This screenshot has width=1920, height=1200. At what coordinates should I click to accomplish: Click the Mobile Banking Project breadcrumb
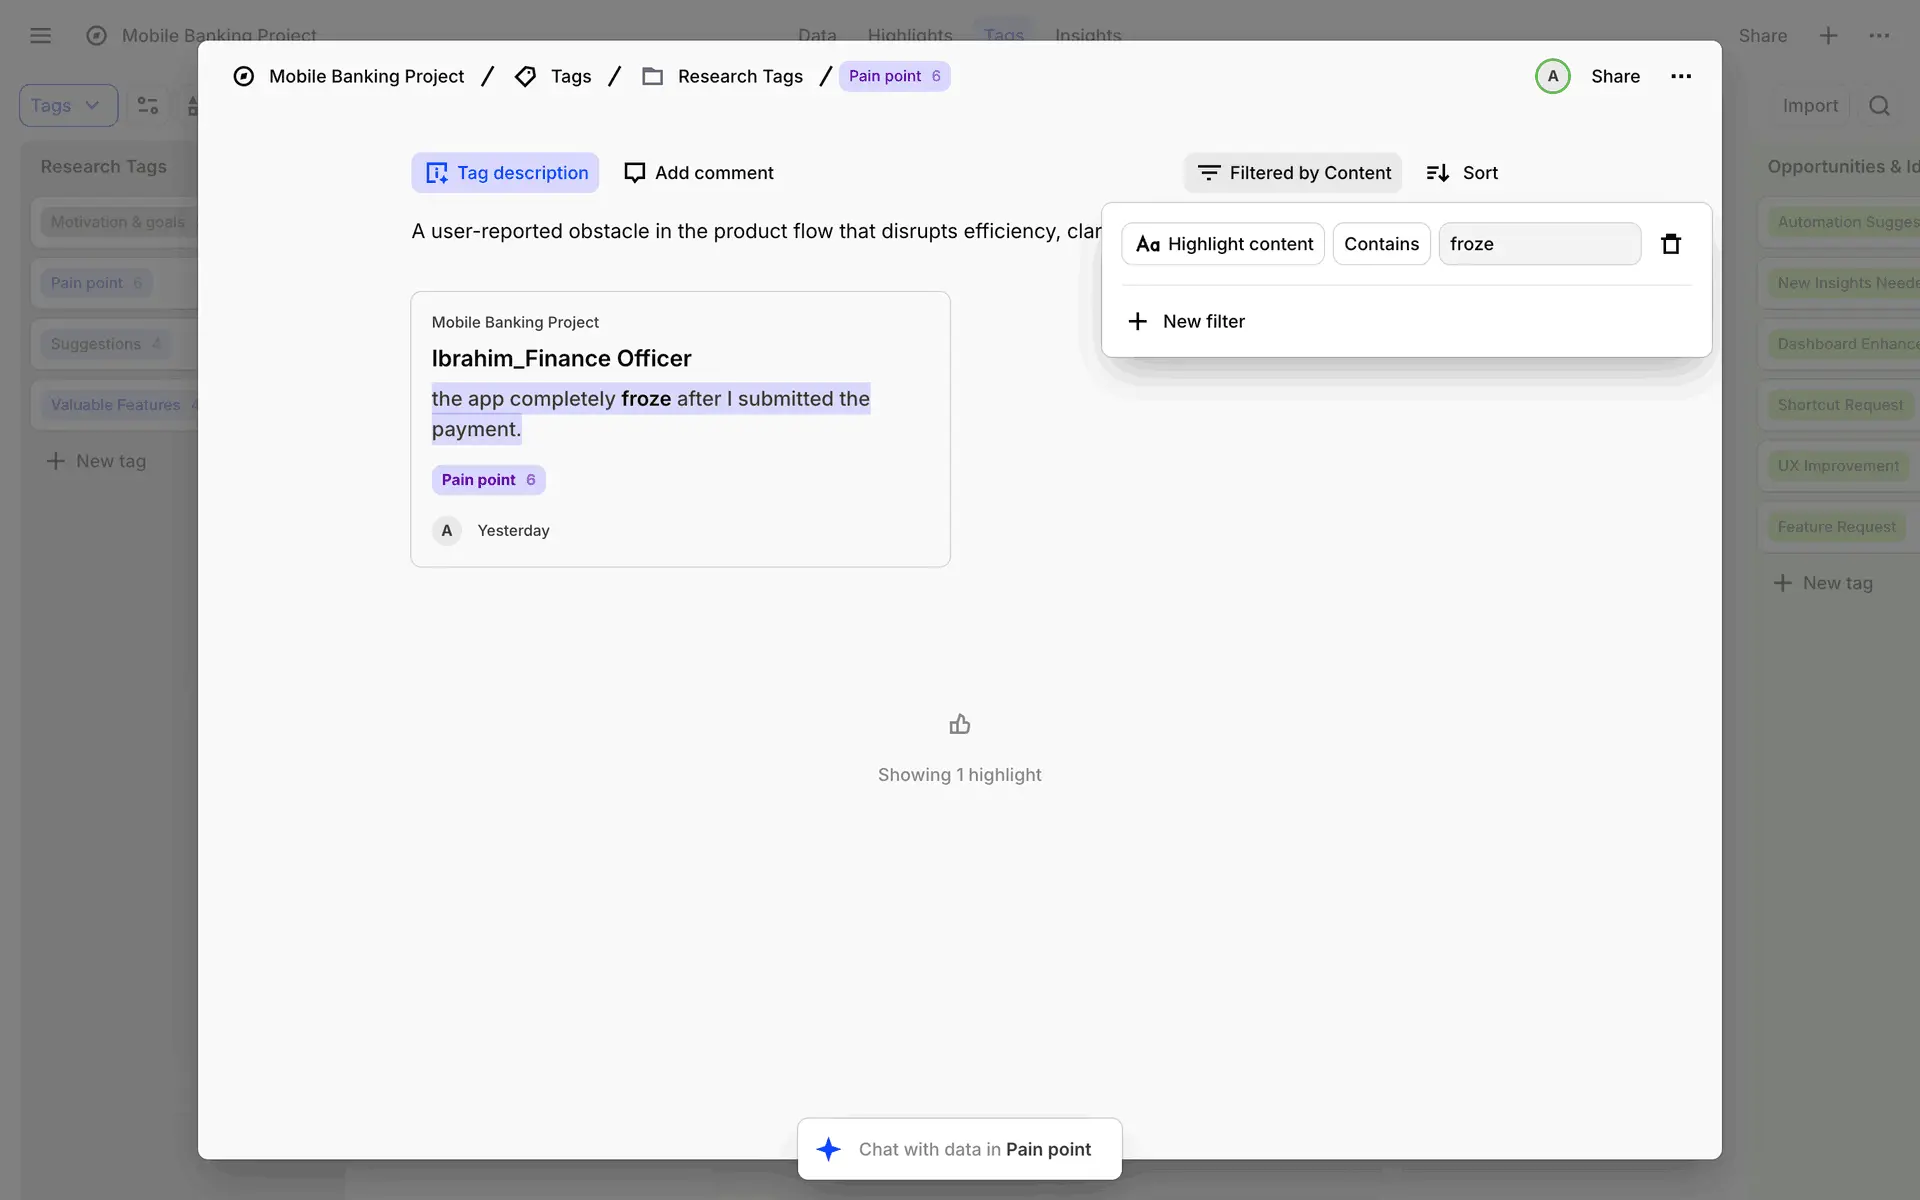pyautogui.click(x=366, y=76)
